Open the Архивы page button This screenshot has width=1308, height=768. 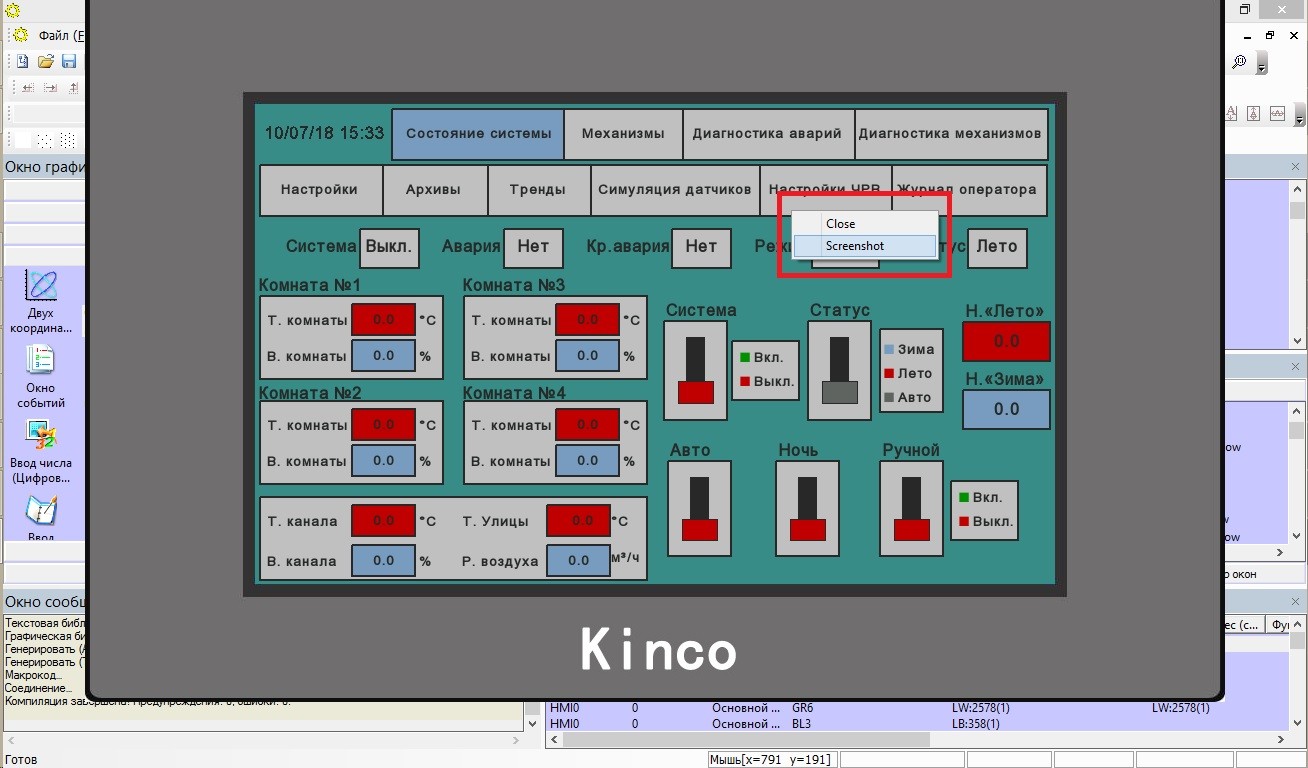tap(434, 190)
